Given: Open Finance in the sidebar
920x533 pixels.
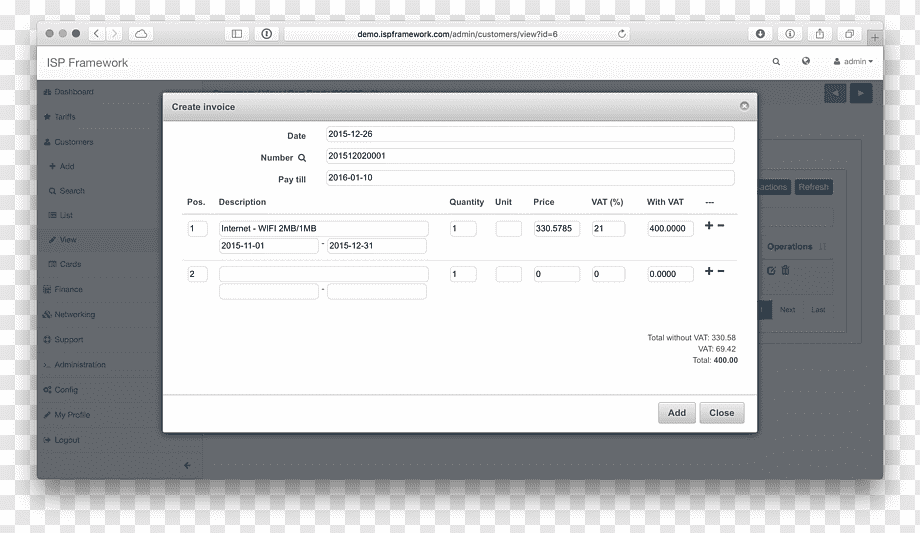Looking at the screenshot, I should pos(68,289).
